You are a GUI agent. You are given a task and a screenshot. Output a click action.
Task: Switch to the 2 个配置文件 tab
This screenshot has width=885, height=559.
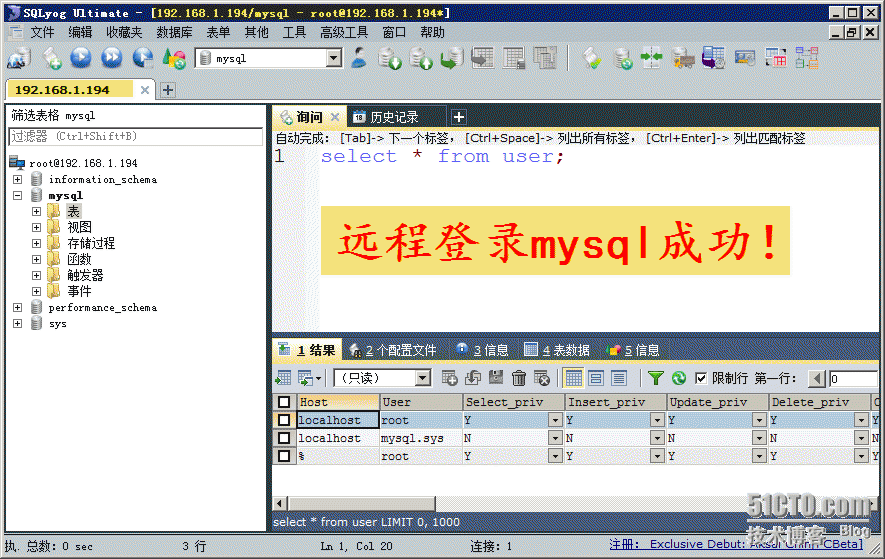tap(393, 350)
